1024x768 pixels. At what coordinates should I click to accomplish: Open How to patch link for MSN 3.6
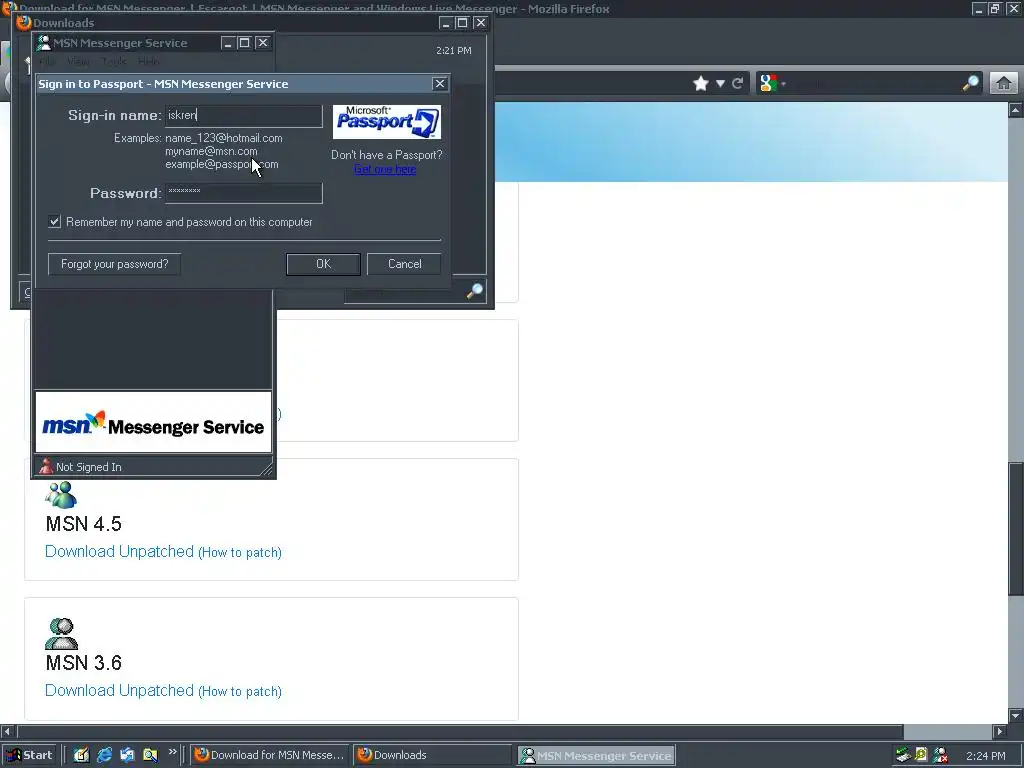pyautogui.click(x=240, y=692)
